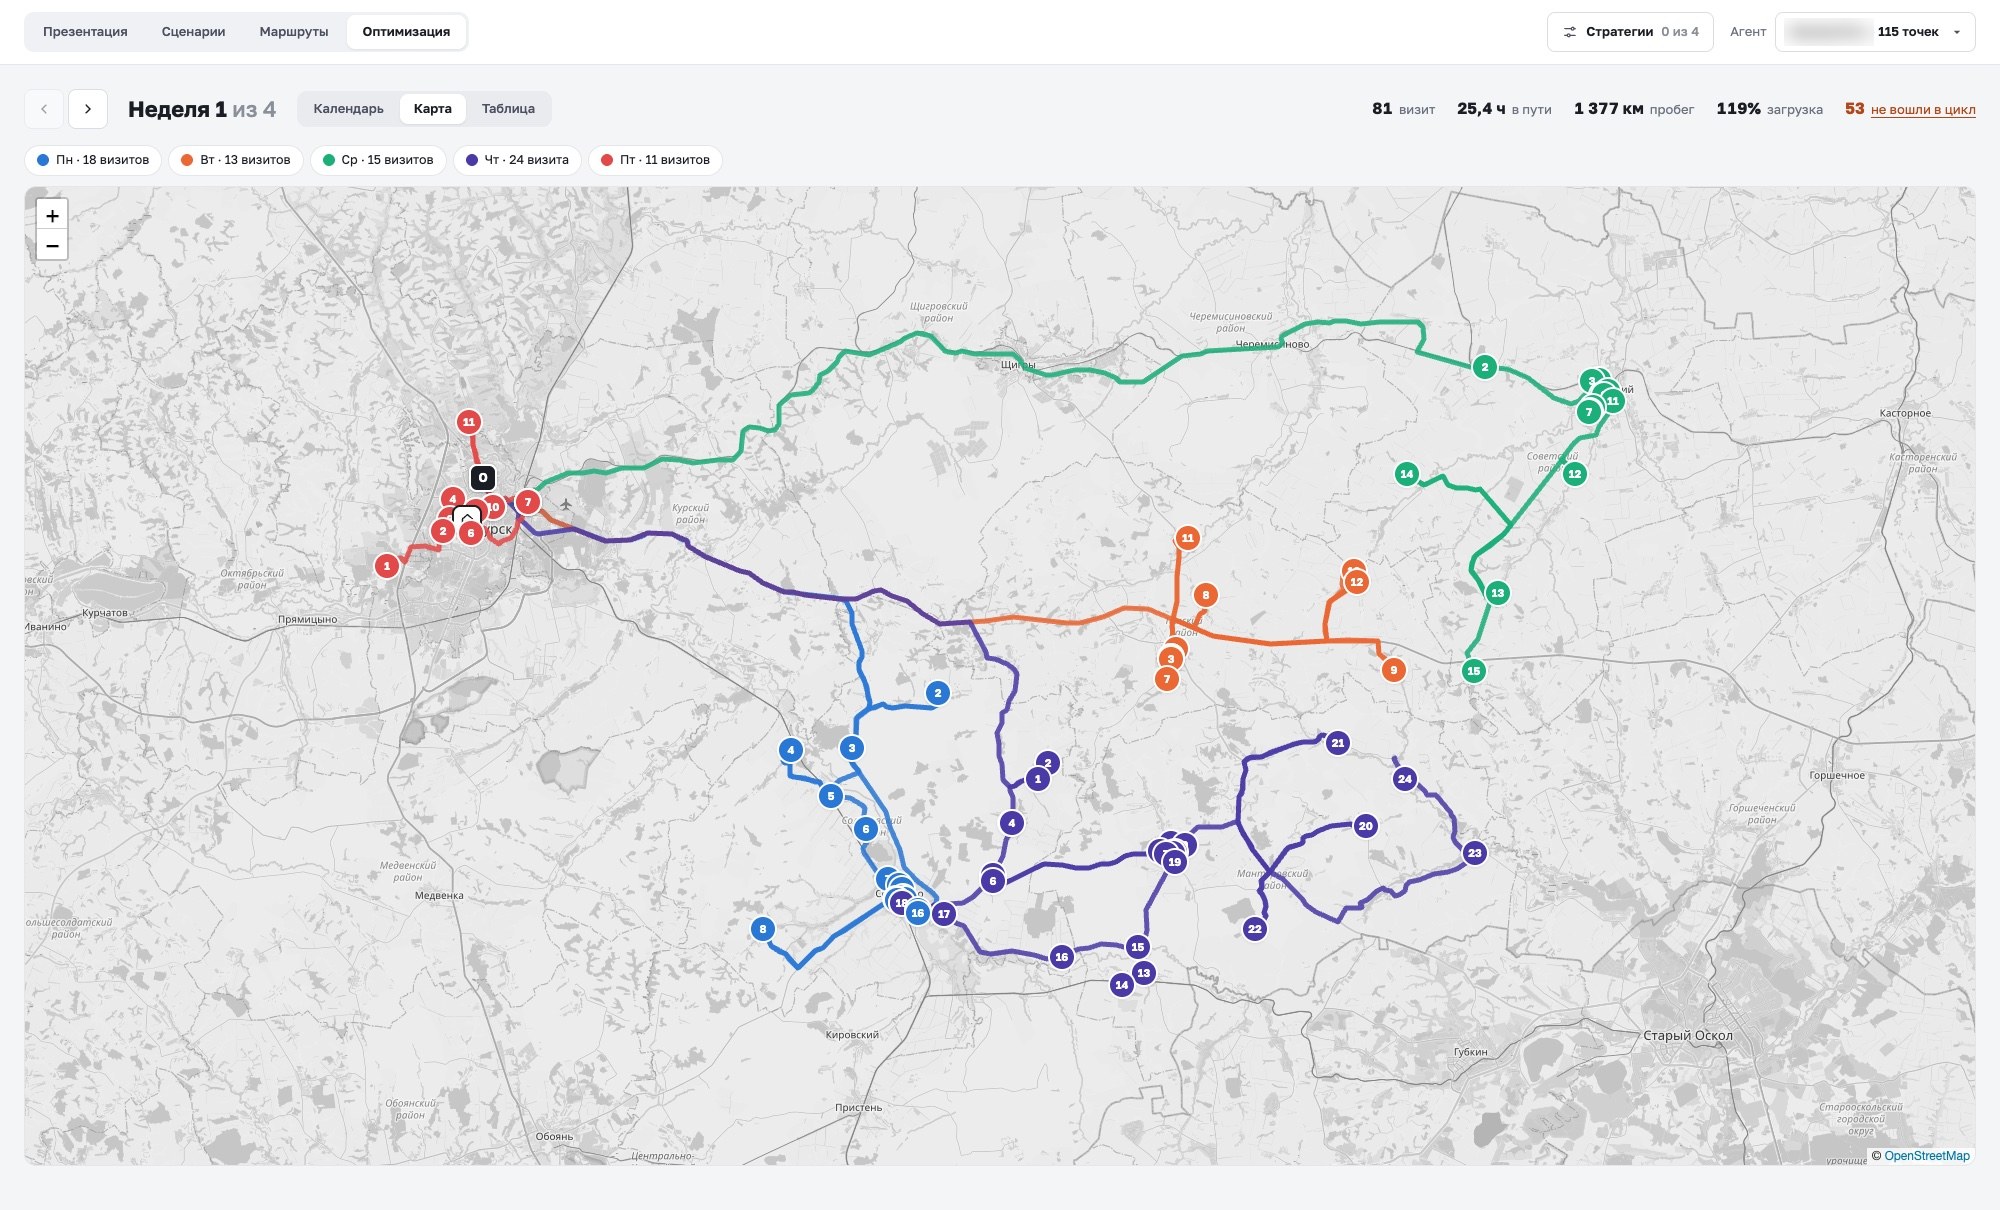Viewport: 2000px width, 1210px height.
Task: Click the black depot marker 0
Action: 483,478
